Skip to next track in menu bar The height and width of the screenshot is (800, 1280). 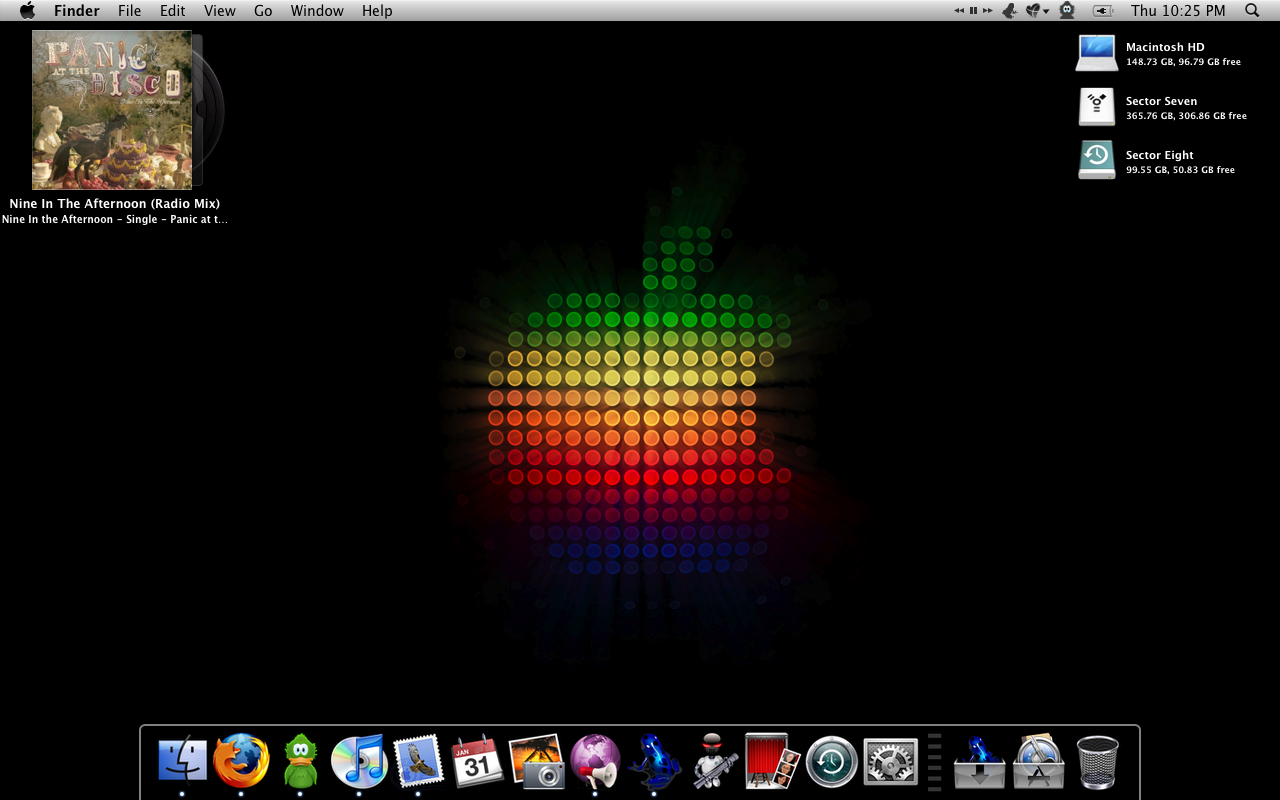(987, 10)
